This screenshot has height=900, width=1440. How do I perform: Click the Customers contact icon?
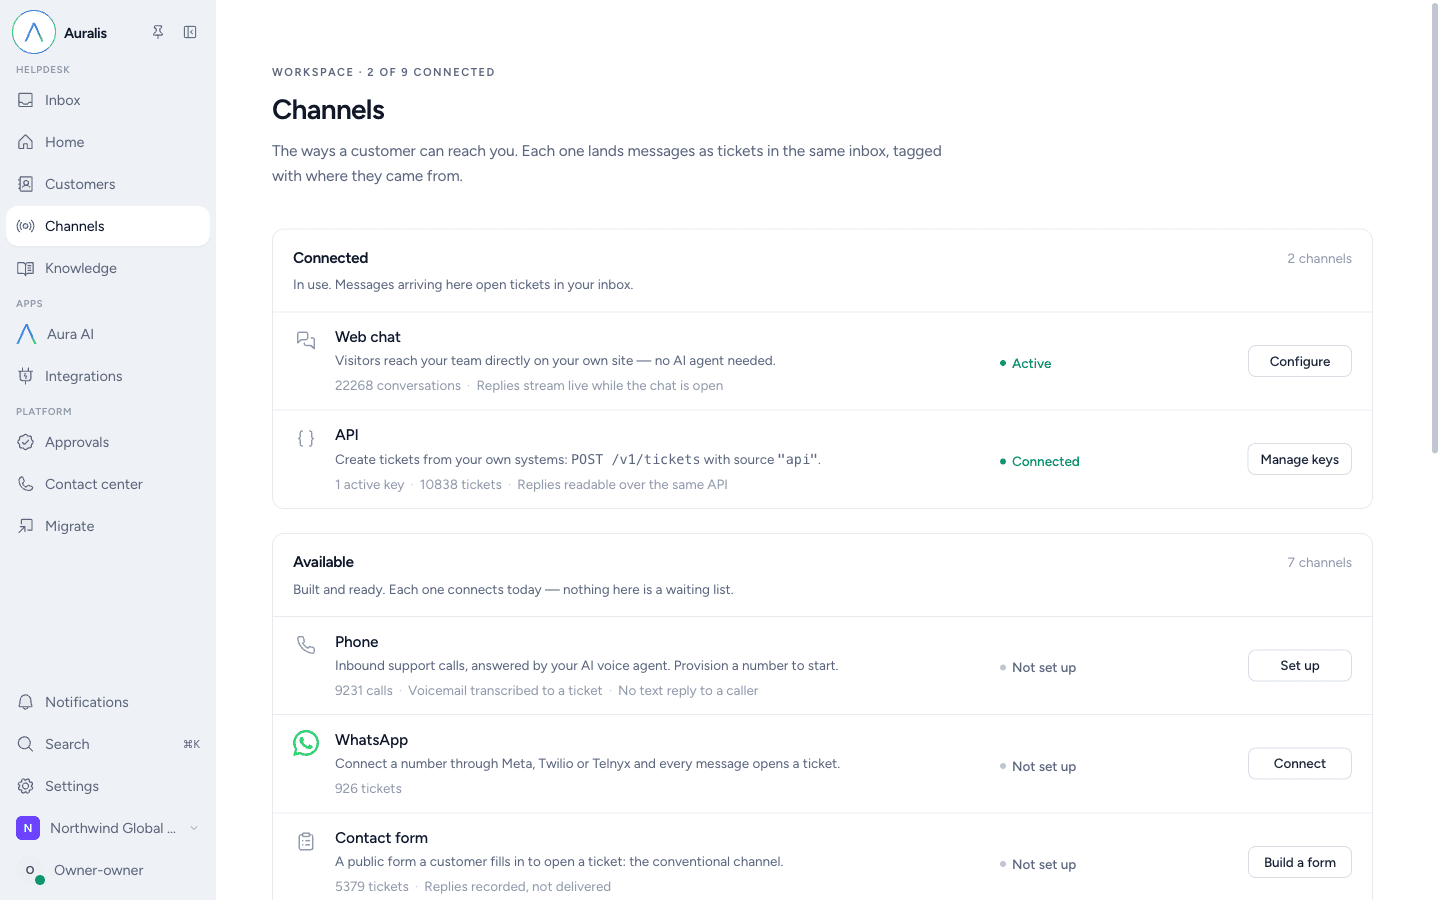coord(26,184)
